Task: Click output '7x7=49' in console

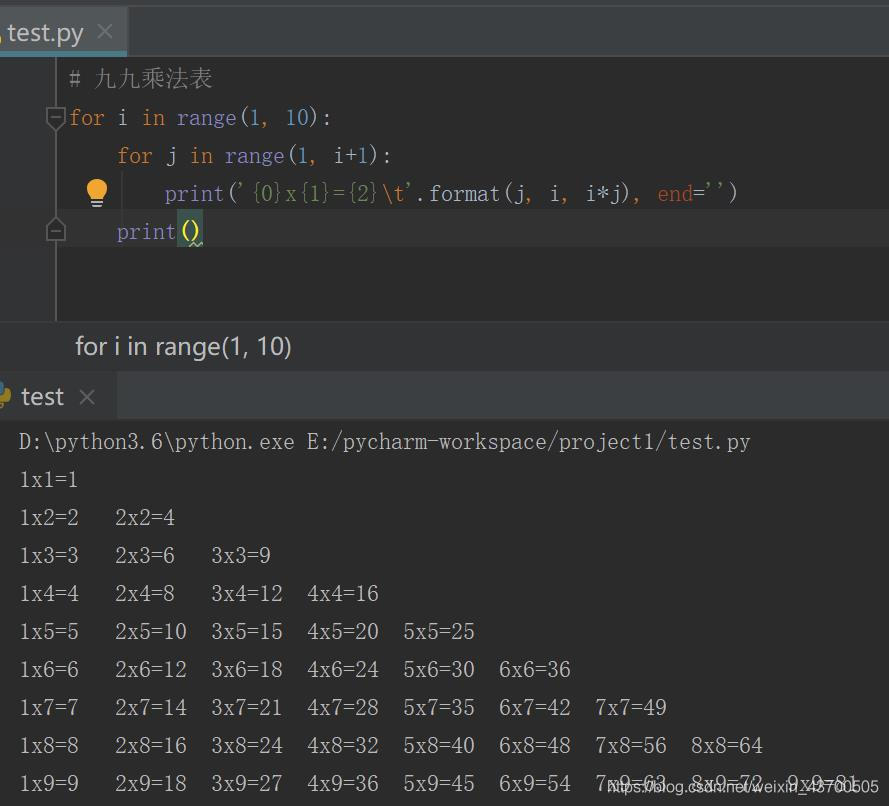Action: 631,707
